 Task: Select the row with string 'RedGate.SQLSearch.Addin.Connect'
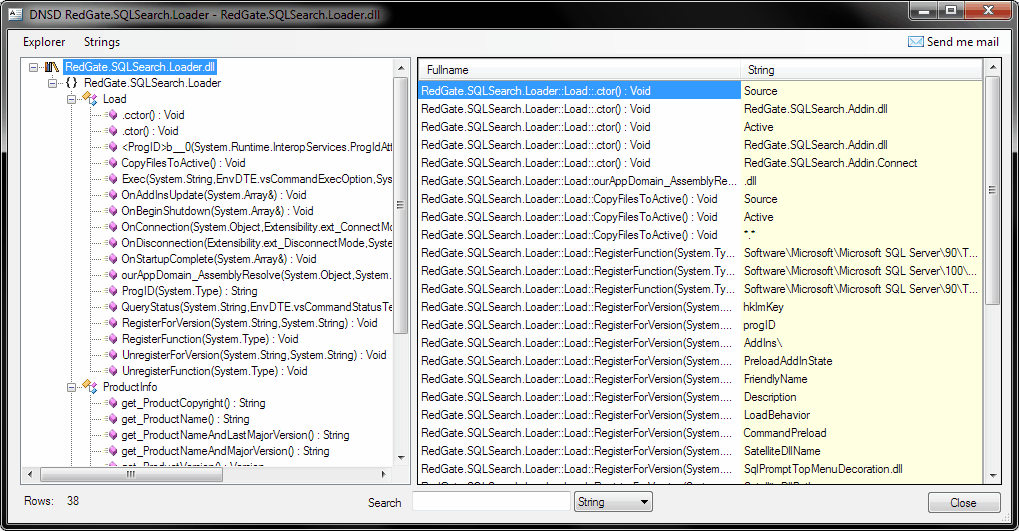(701, 163)
